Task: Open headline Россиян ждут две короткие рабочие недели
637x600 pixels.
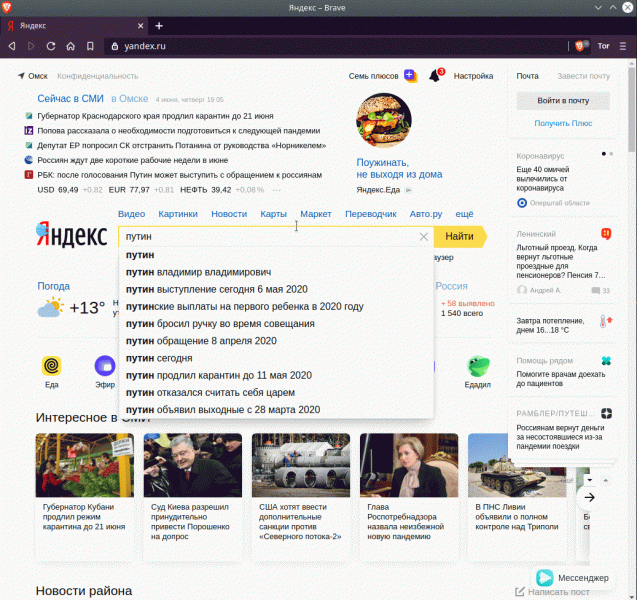Action: [x=132, y=160]
